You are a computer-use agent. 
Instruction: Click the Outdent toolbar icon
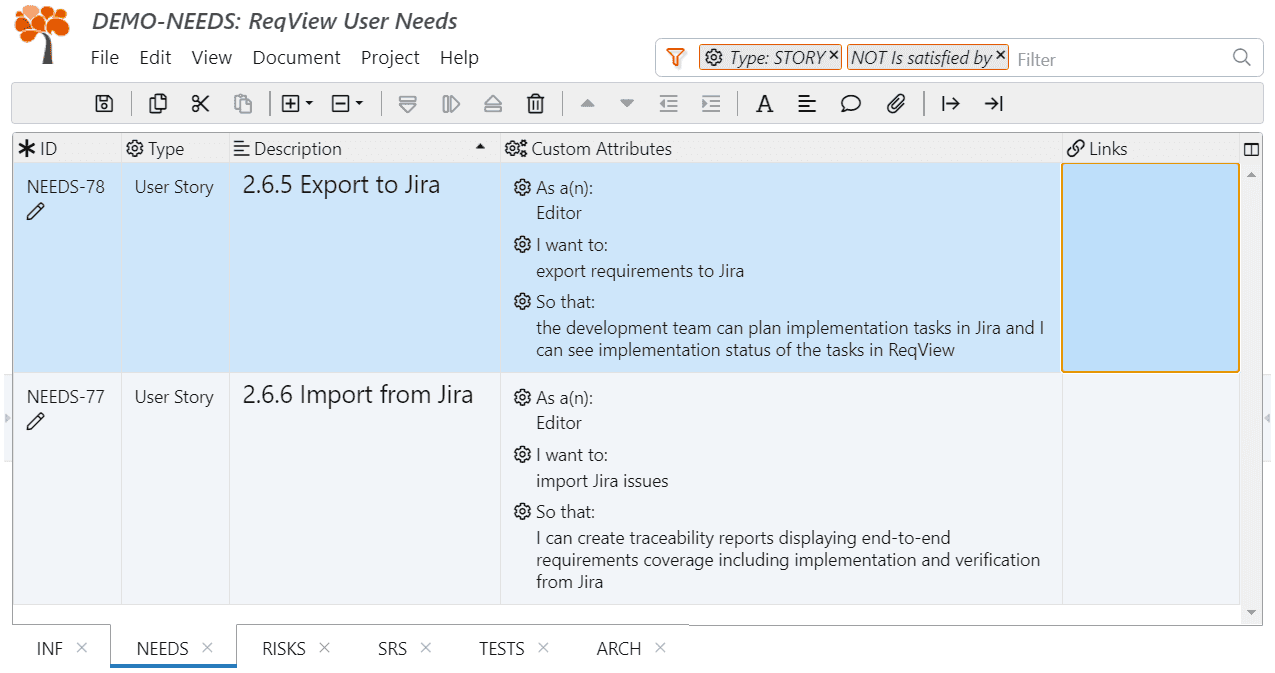(669, 103)
